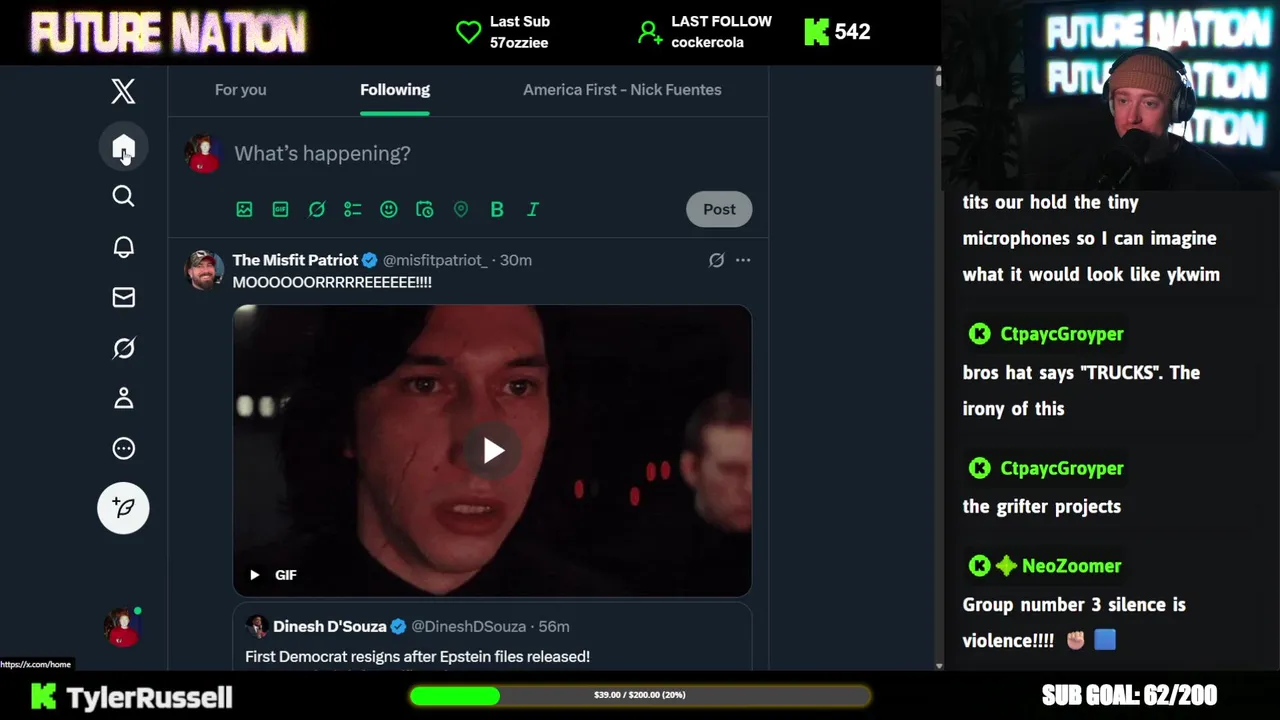Image resolution: width=1280 pixels, height=720 pixels.
Task: Play the GIF in Misfit Patriot post
Action: click(493, 451)
